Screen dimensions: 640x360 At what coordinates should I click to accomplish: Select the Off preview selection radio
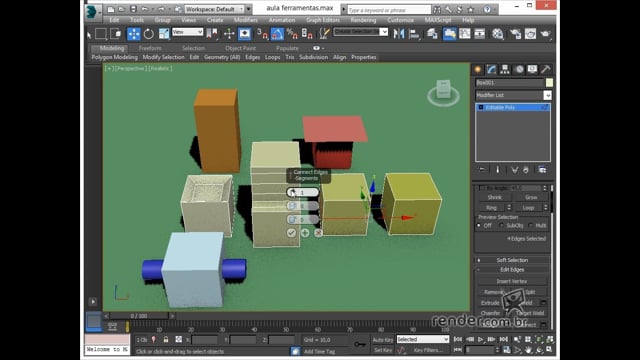(x=479, y=225)
